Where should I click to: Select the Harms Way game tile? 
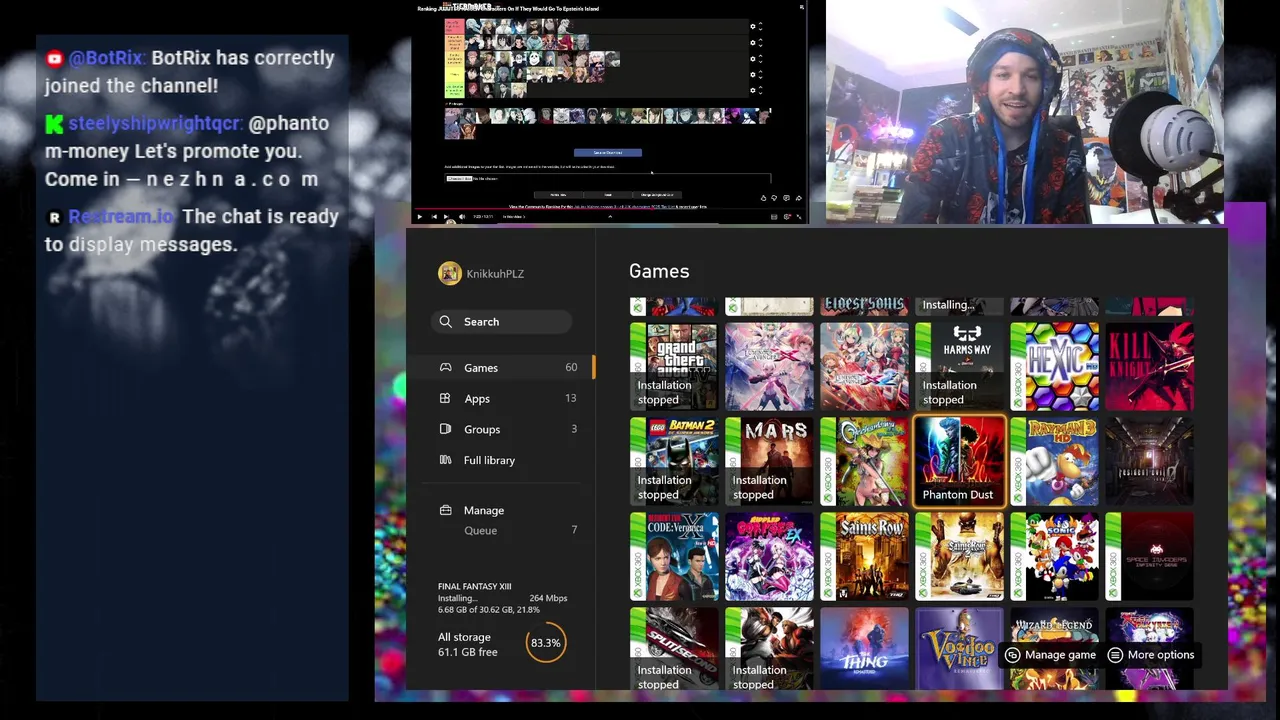(959, 366)
